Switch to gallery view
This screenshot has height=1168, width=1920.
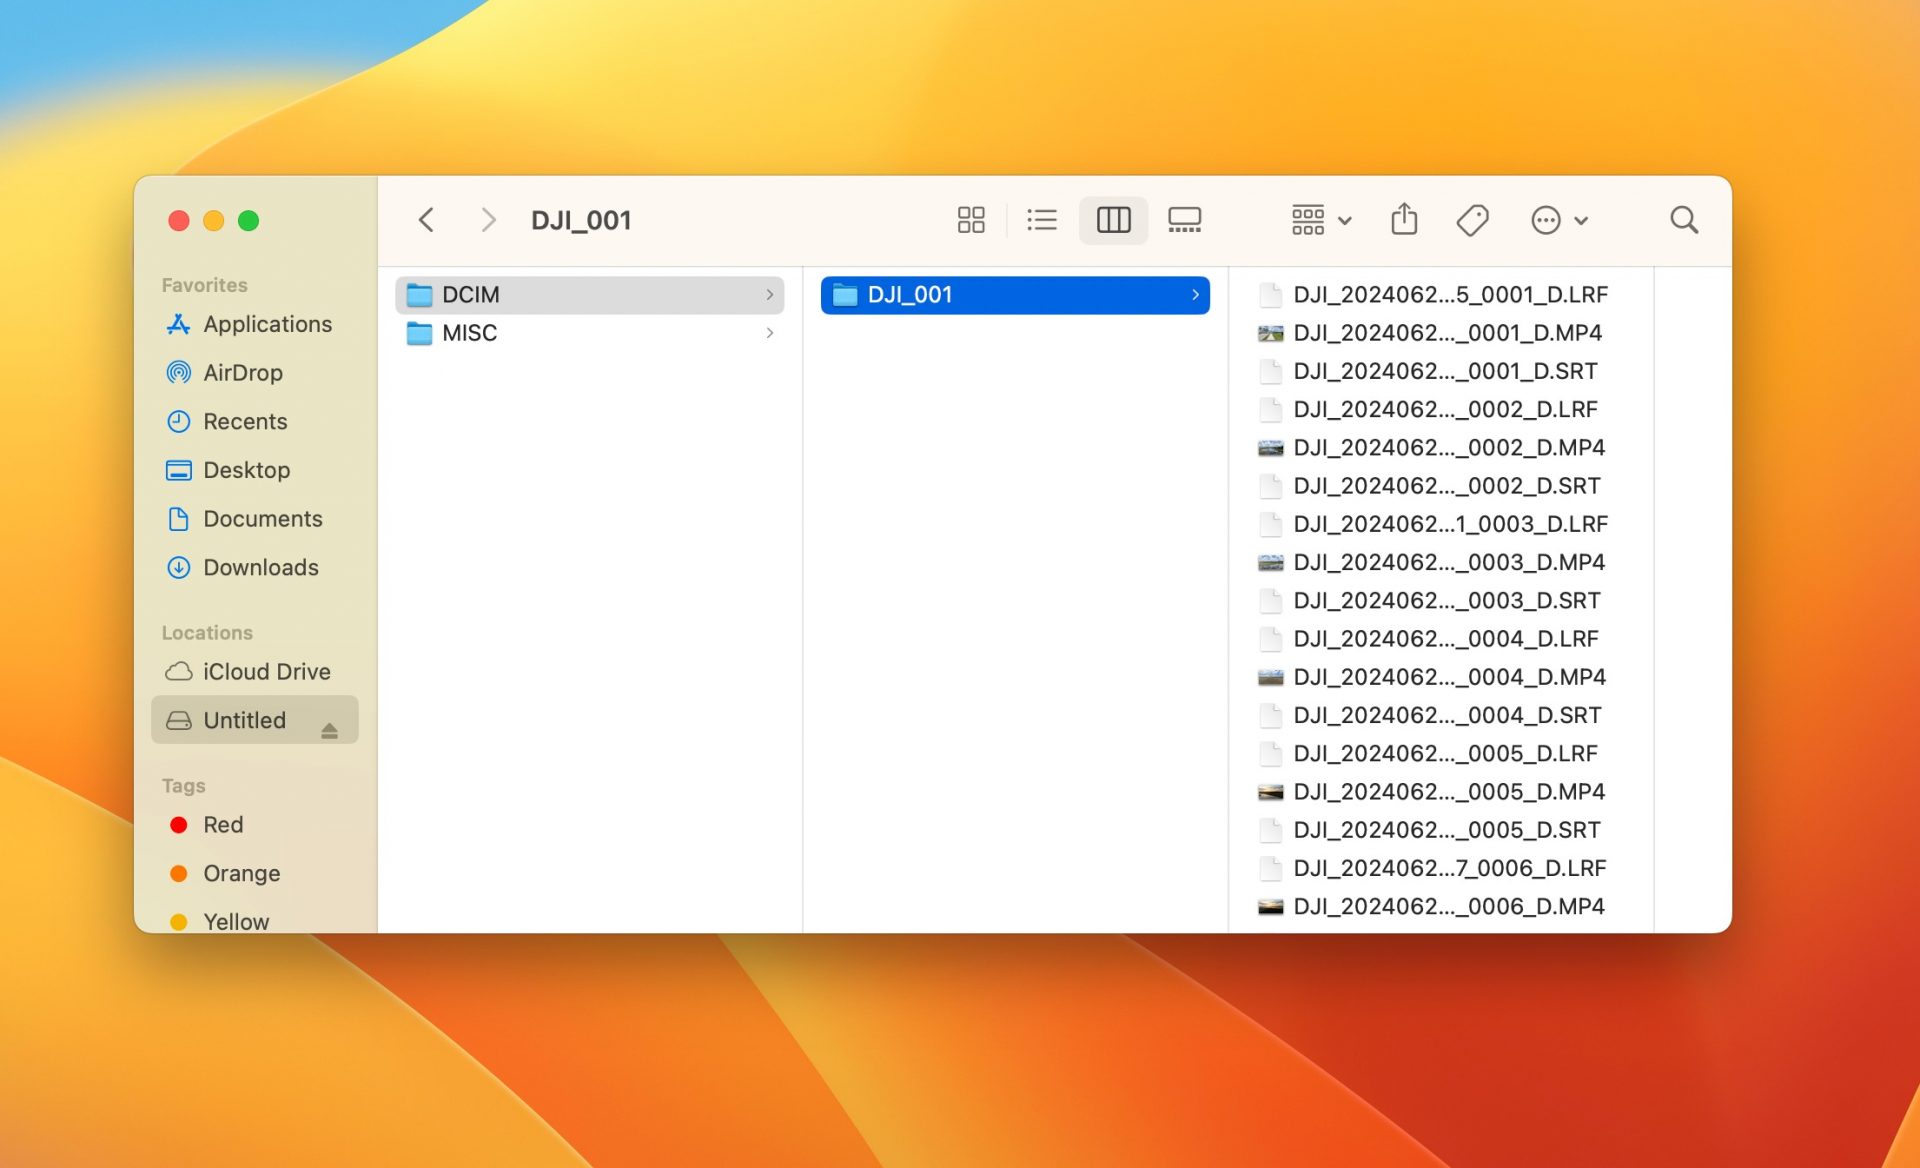1184,220
